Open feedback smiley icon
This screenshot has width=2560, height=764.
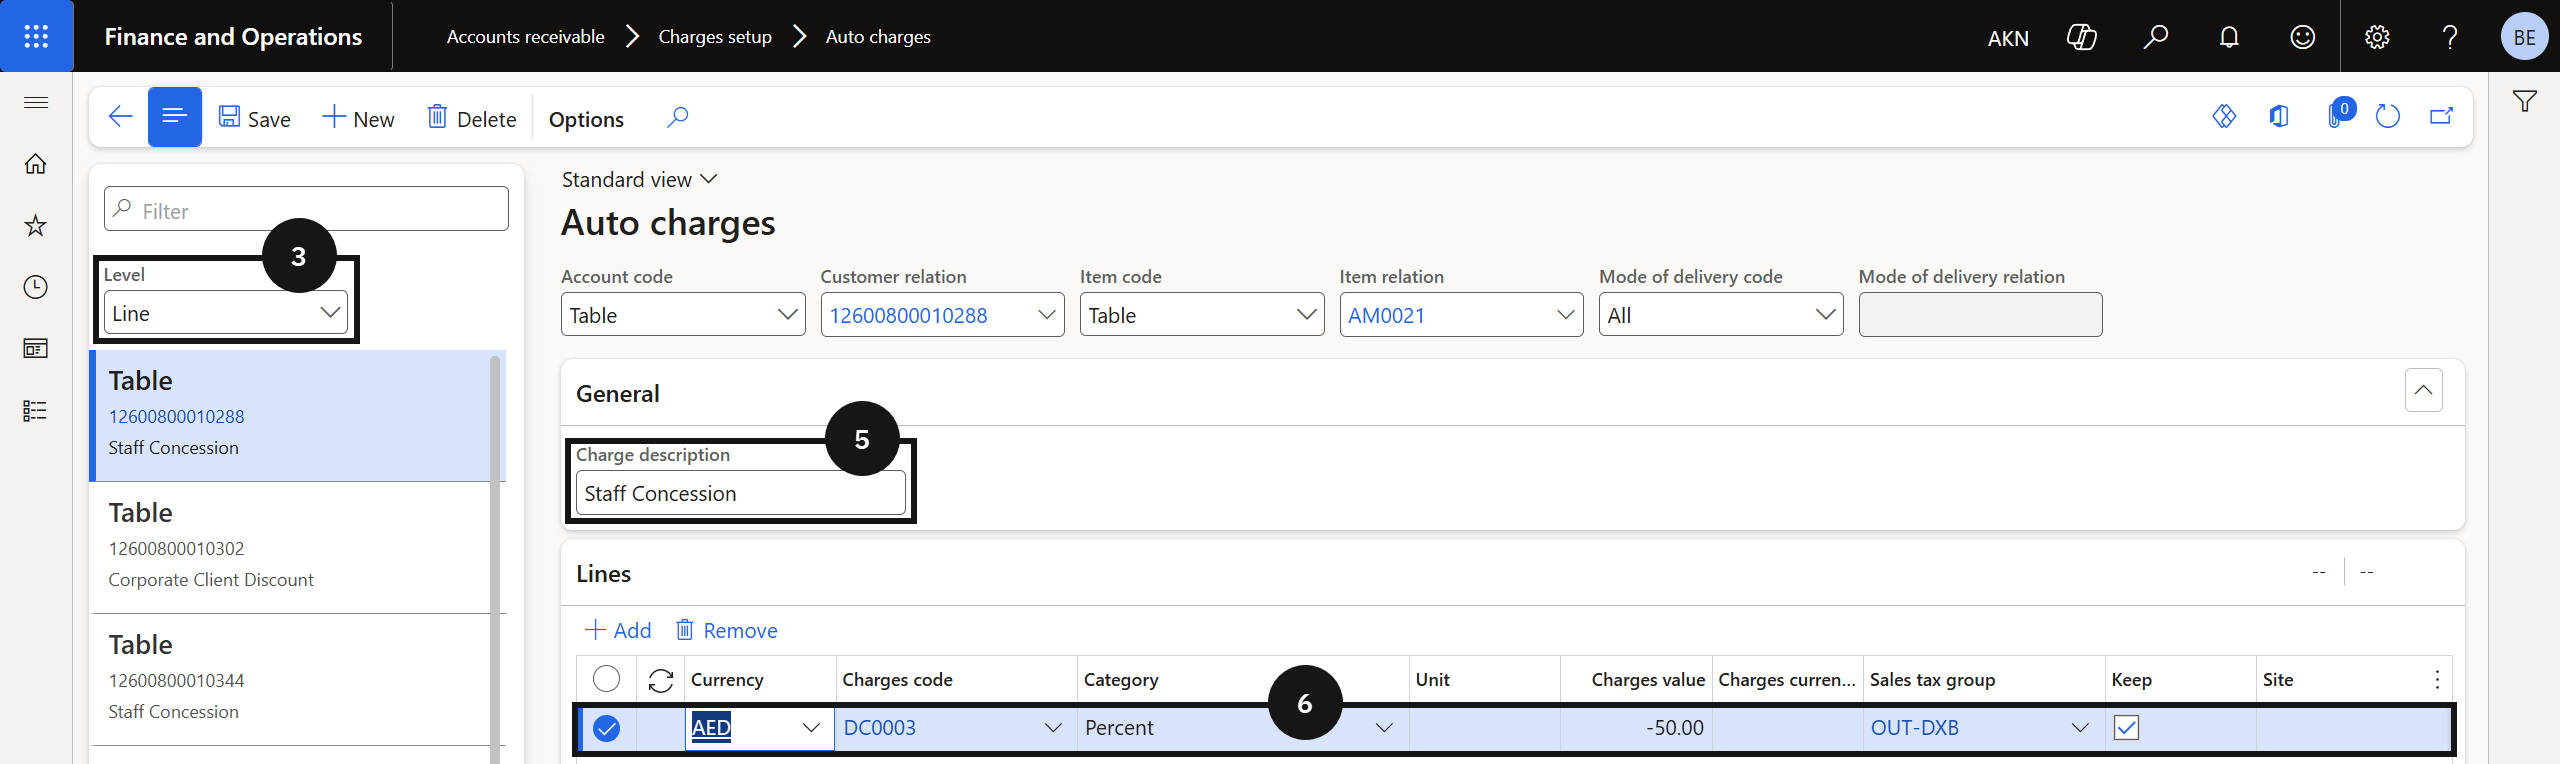(2303, 37)
